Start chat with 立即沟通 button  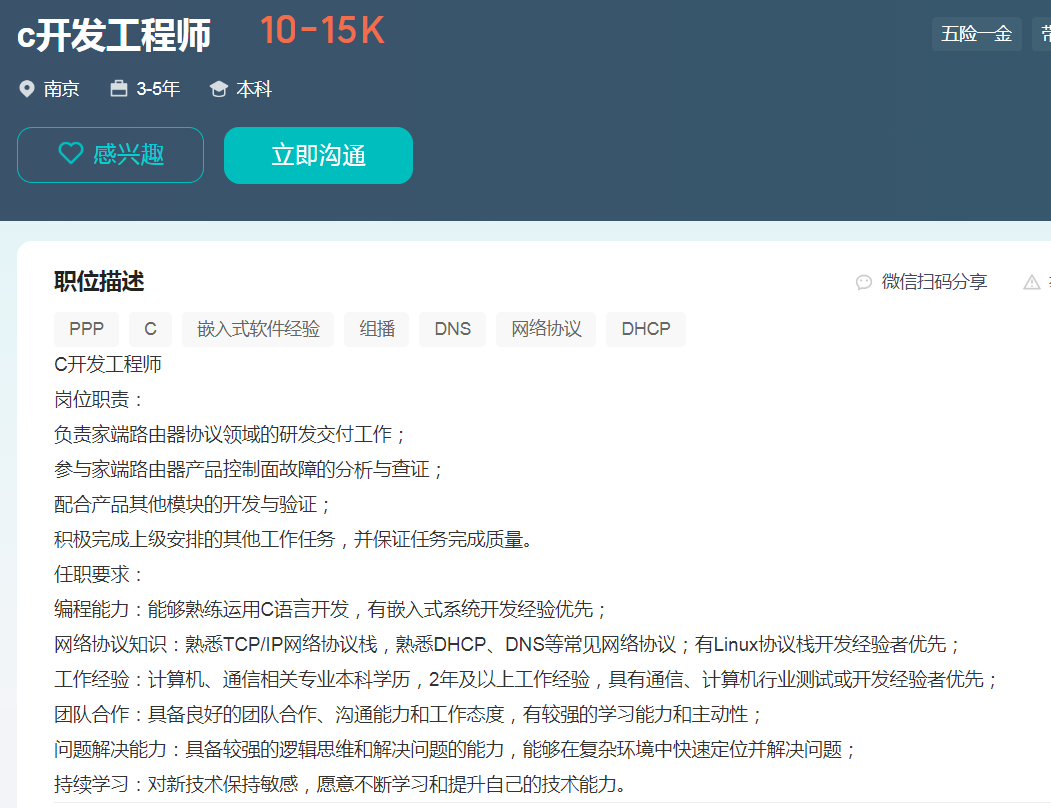point(318,155)
